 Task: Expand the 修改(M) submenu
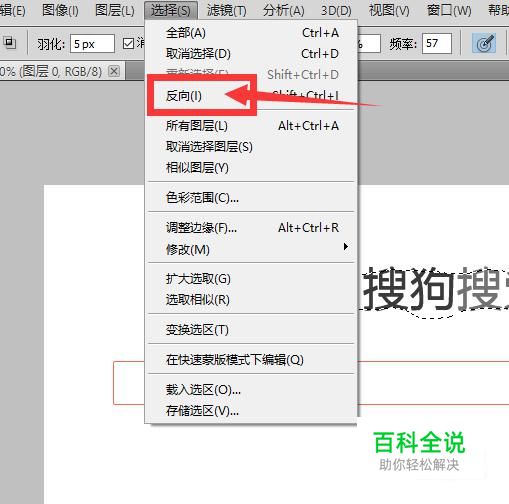point(252,249)
